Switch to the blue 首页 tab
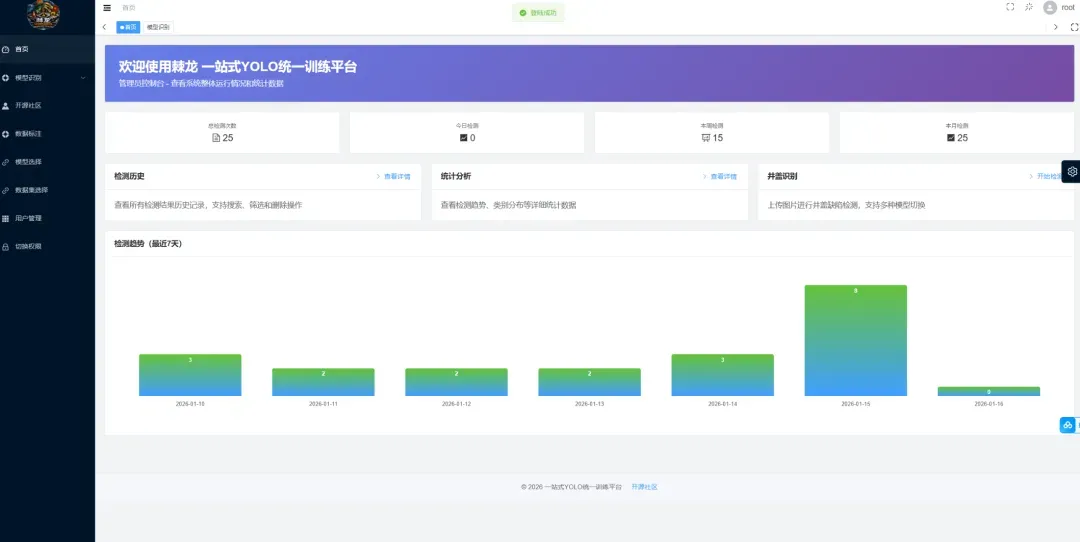Viewport: 1080px width, 542px height. (x=127, y=27)
